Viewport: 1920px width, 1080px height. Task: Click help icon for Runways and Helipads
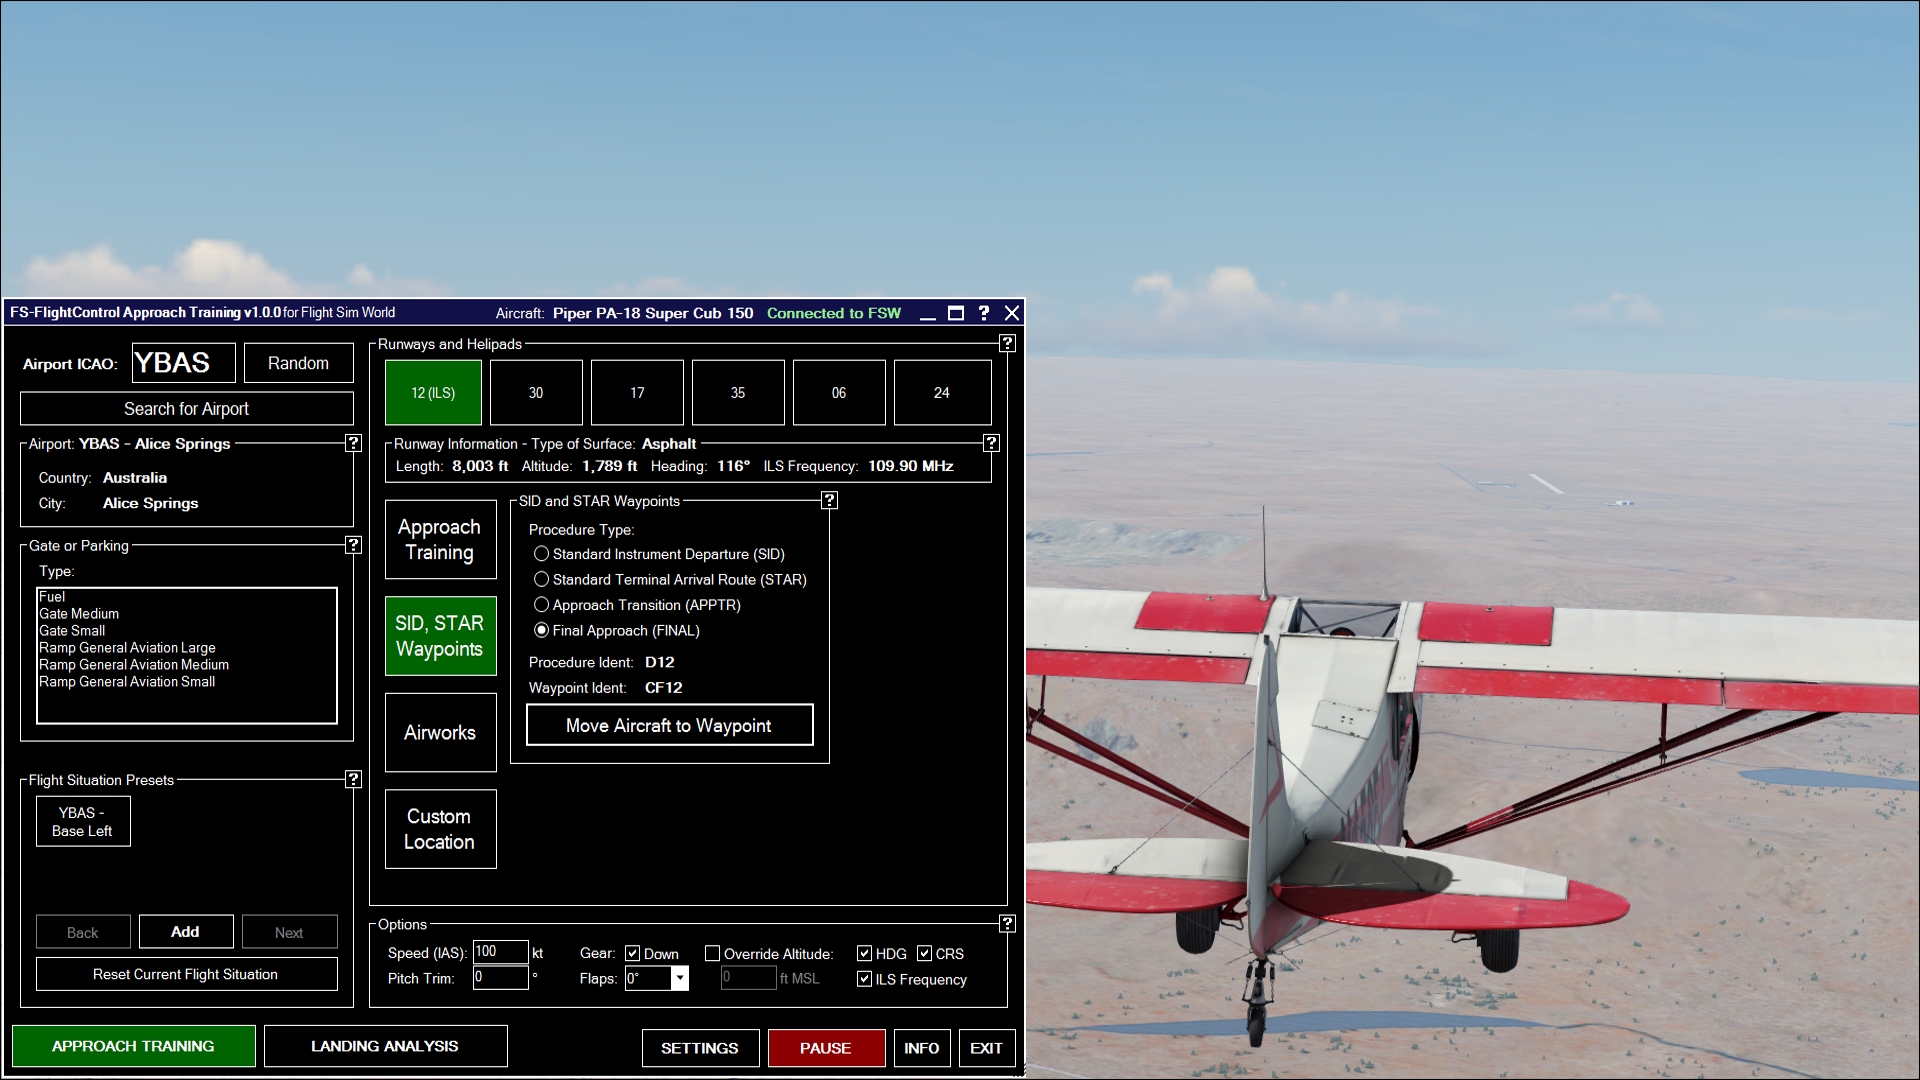click(x=1007, y=343)
